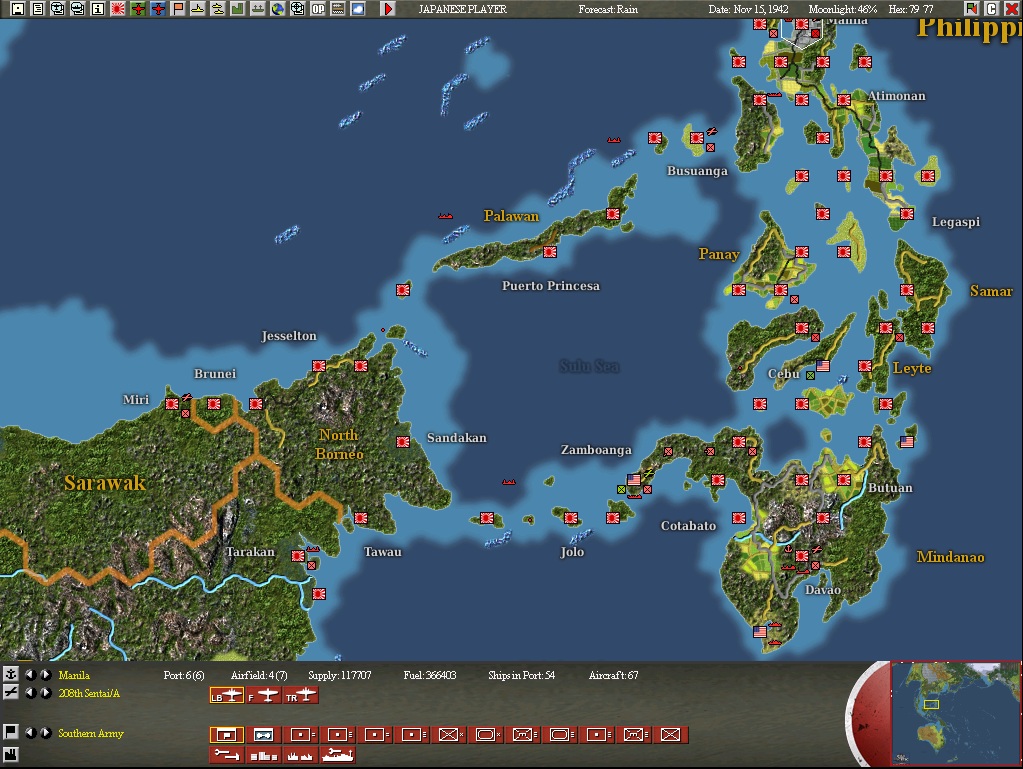The width and height of the screenshot is (1023, 769).
Task: Select the highlighted HQ flag unit button
Action: pyautogui.click(x=226, y=735)
